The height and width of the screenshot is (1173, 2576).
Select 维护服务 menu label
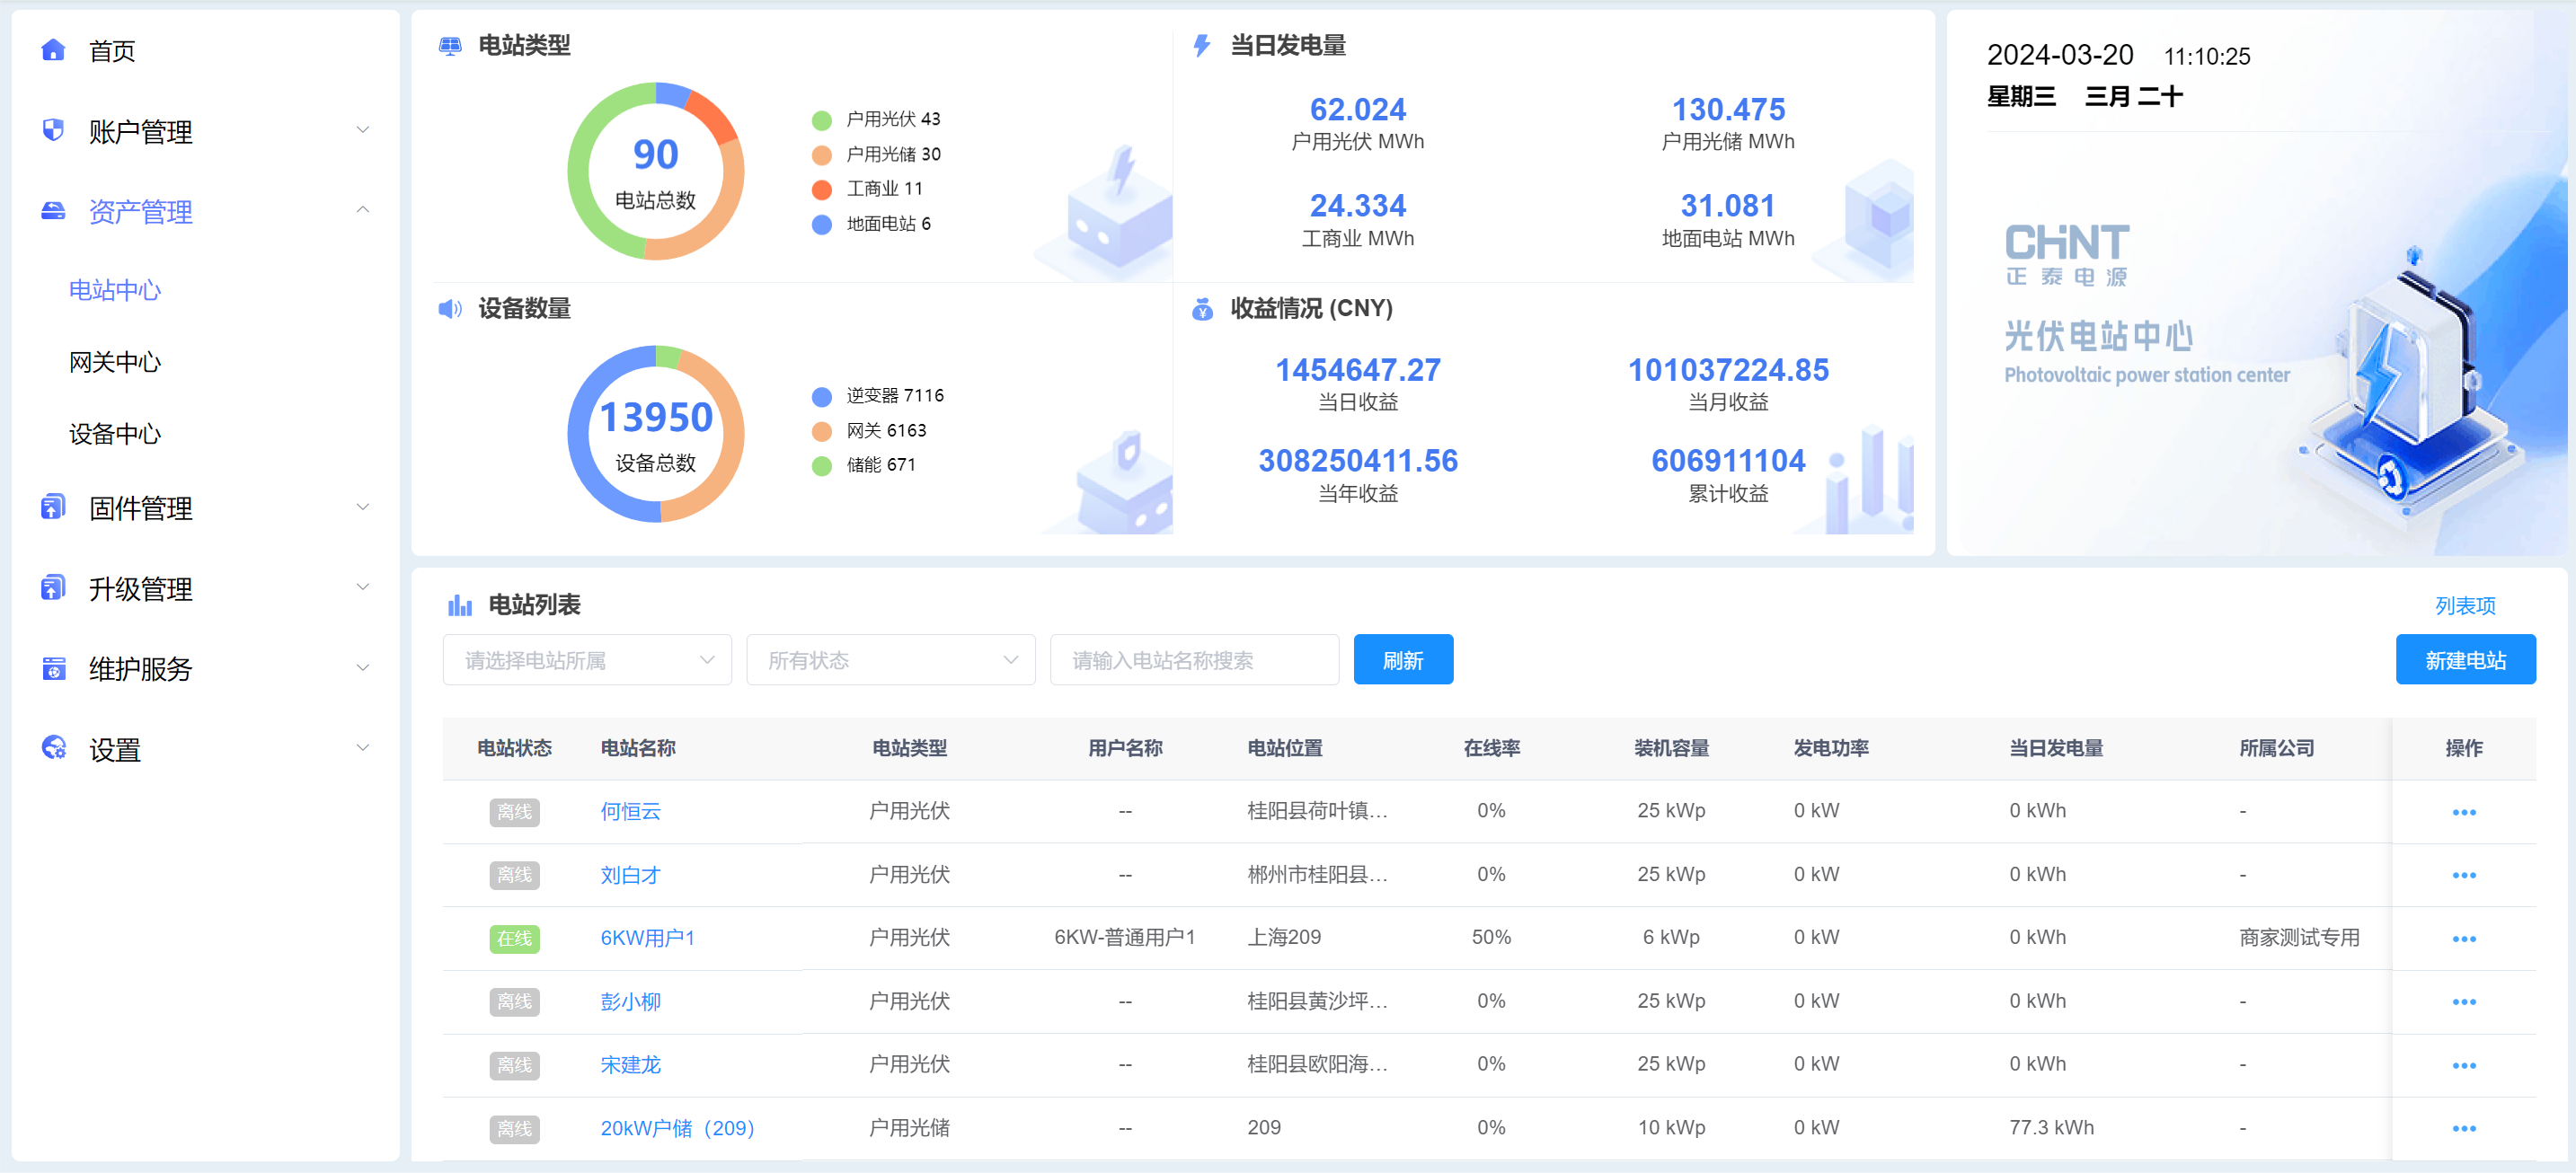(x=140, y=669)
